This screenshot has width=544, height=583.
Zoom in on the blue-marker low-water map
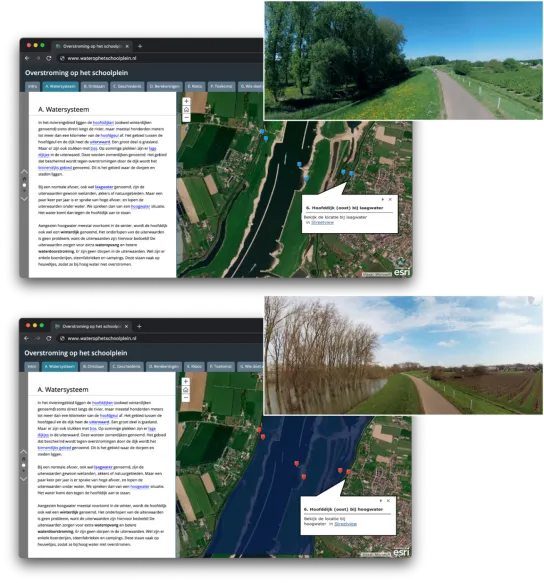coord(186,101)
